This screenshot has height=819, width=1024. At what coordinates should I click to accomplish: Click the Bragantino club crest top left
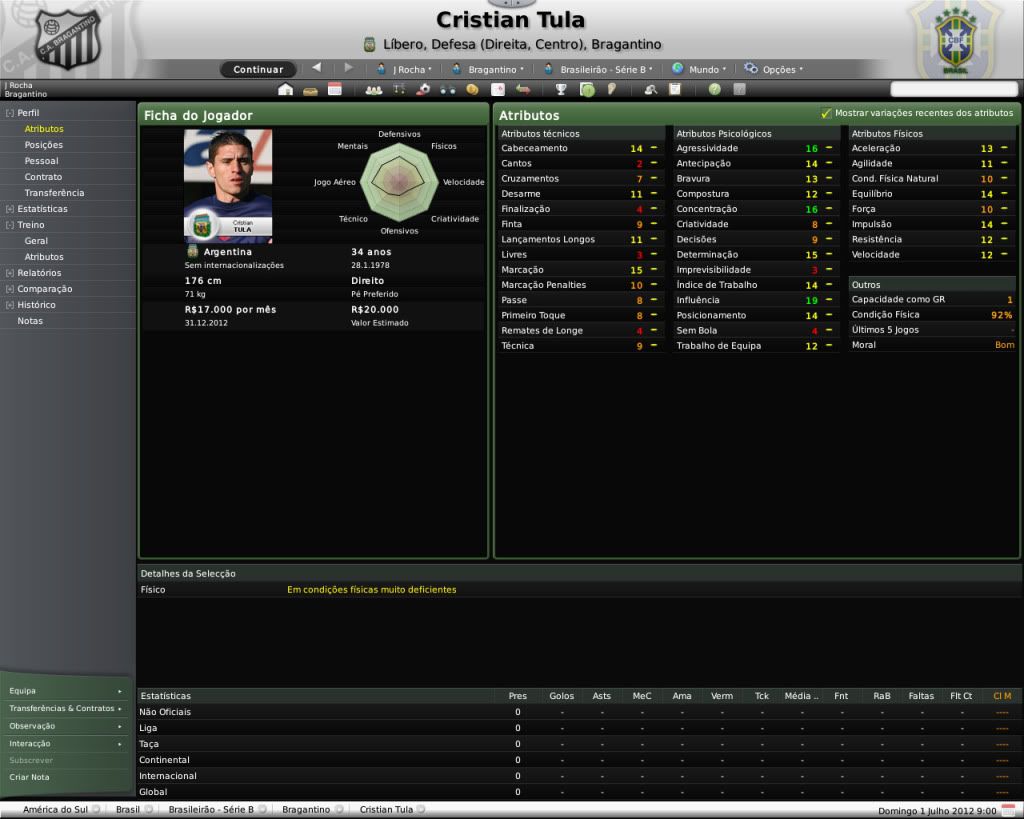point(67,39)
